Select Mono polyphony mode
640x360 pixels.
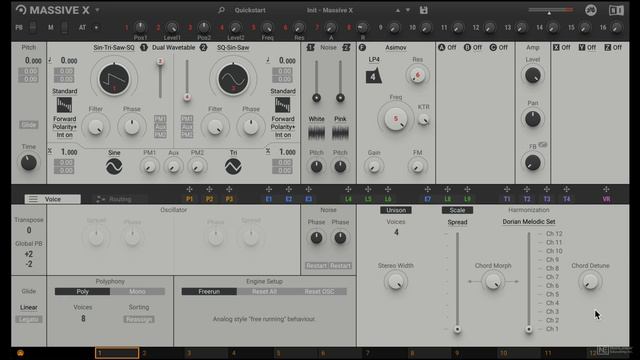pyautogui.click(x=138, y=291)
